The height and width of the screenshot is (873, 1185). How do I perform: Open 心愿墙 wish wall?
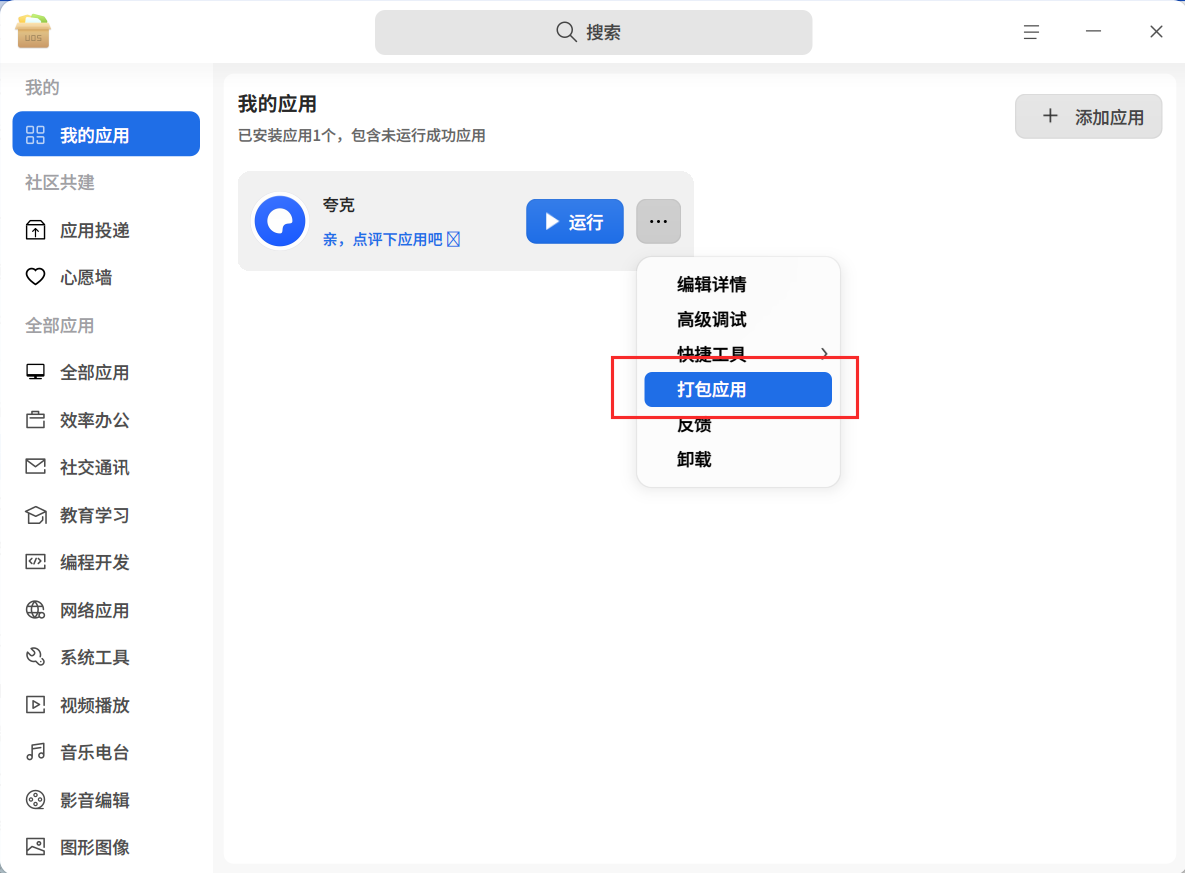107,277
